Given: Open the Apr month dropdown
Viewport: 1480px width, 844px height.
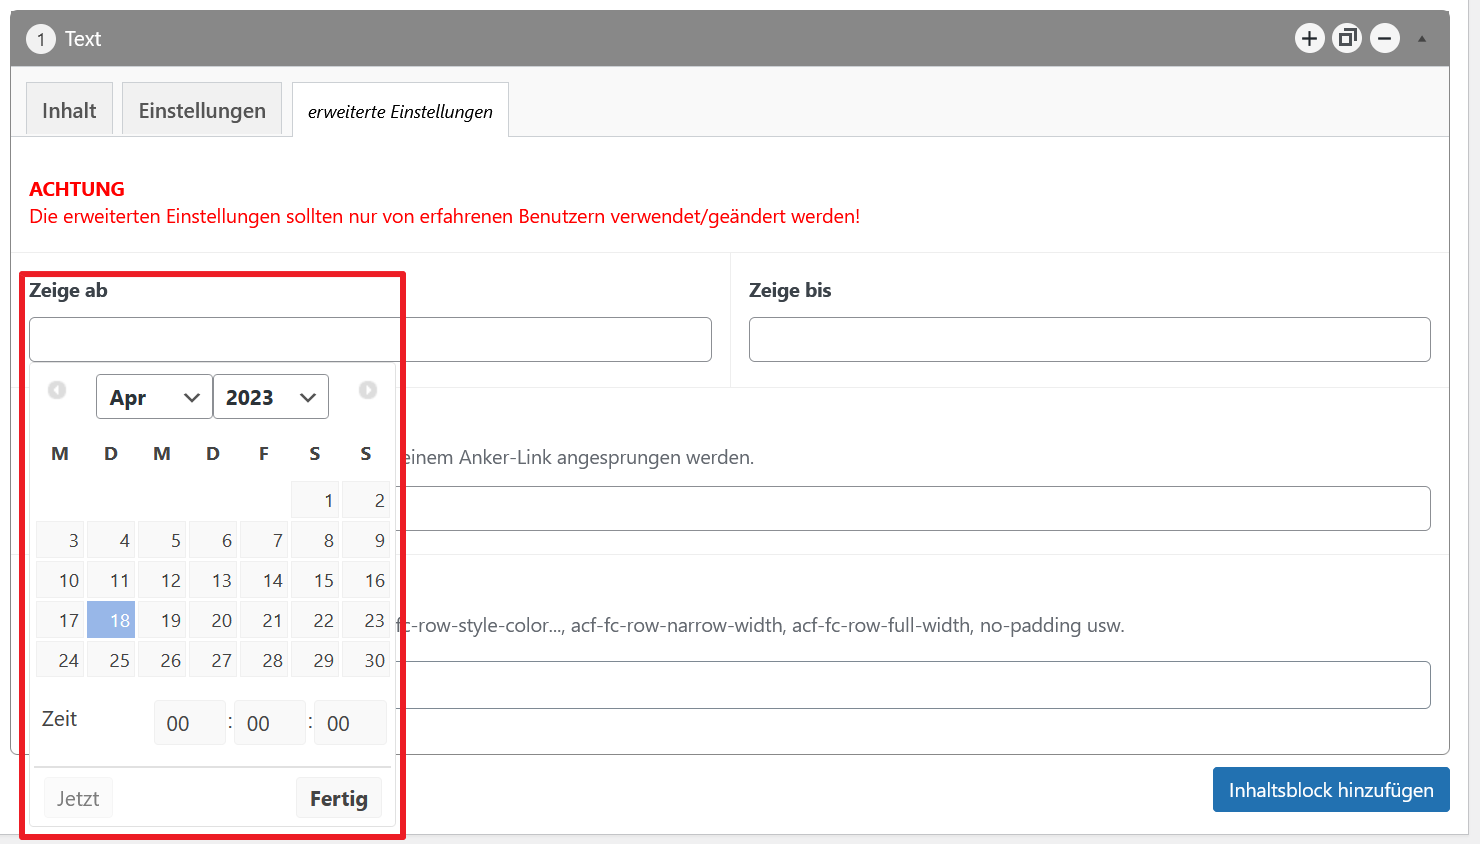Looking at the screenshot, I should point(154,397).
